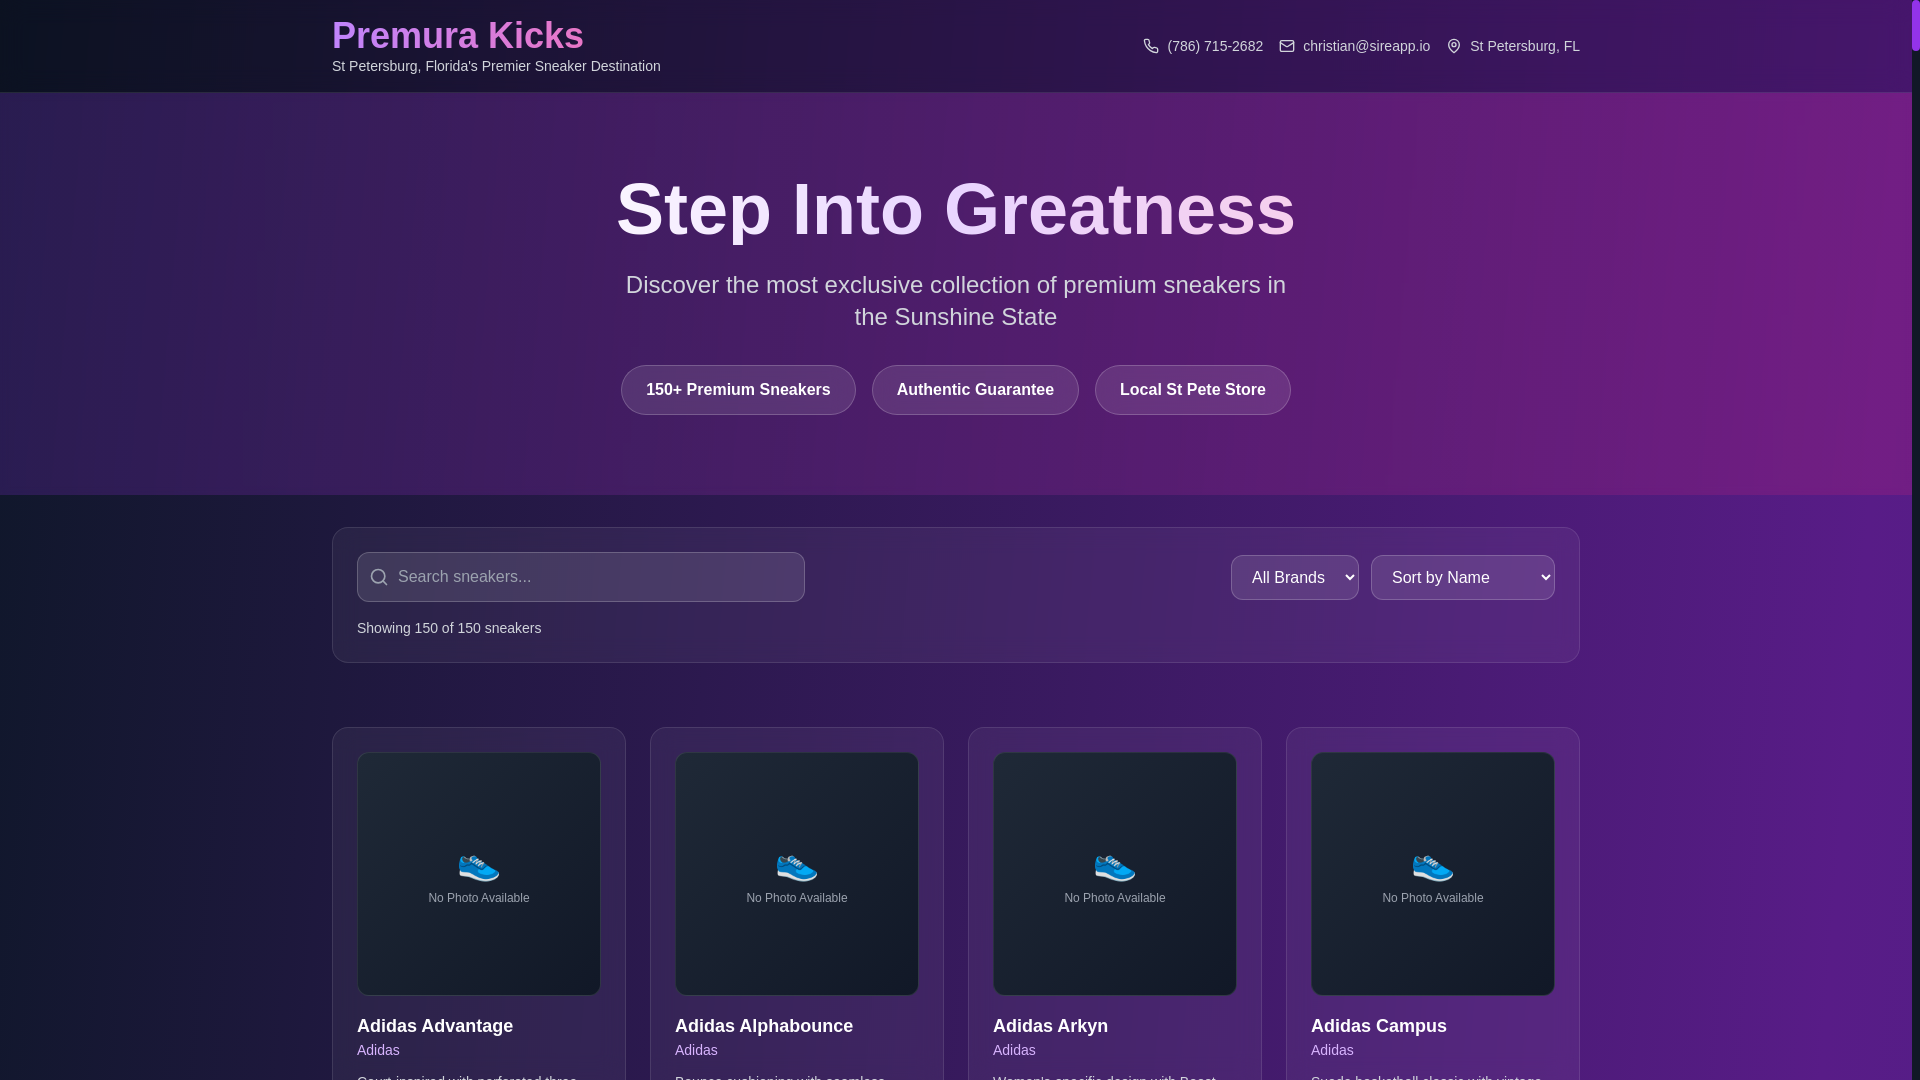The height and width of the screenshot is (1080, 1920).
Task: Open Adidas Alphabounce photo placeholder
Action: (797, 874)
